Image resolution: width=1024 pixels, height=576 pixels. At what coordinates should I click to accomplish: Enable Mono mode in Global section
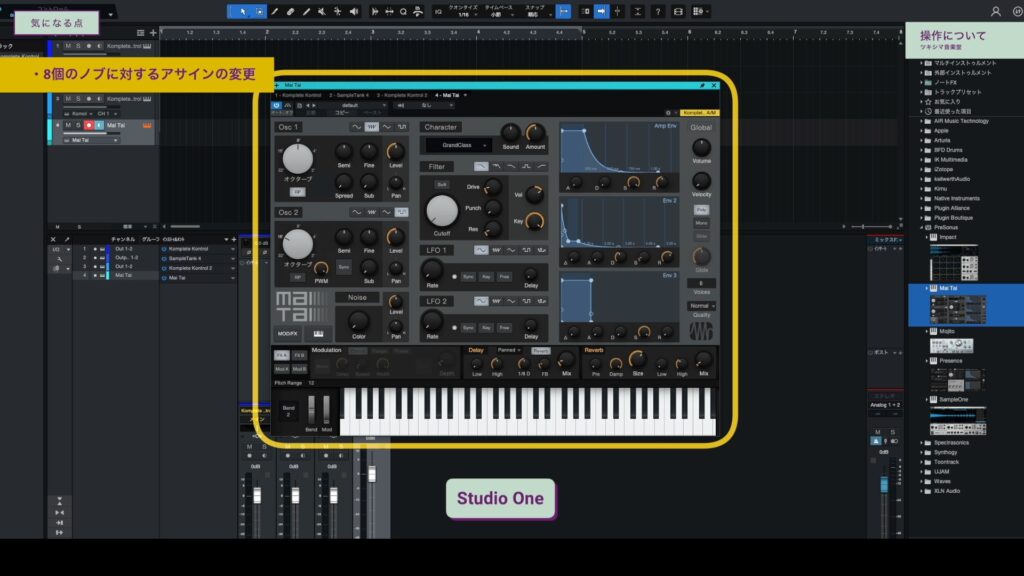(x=701, y=223)
